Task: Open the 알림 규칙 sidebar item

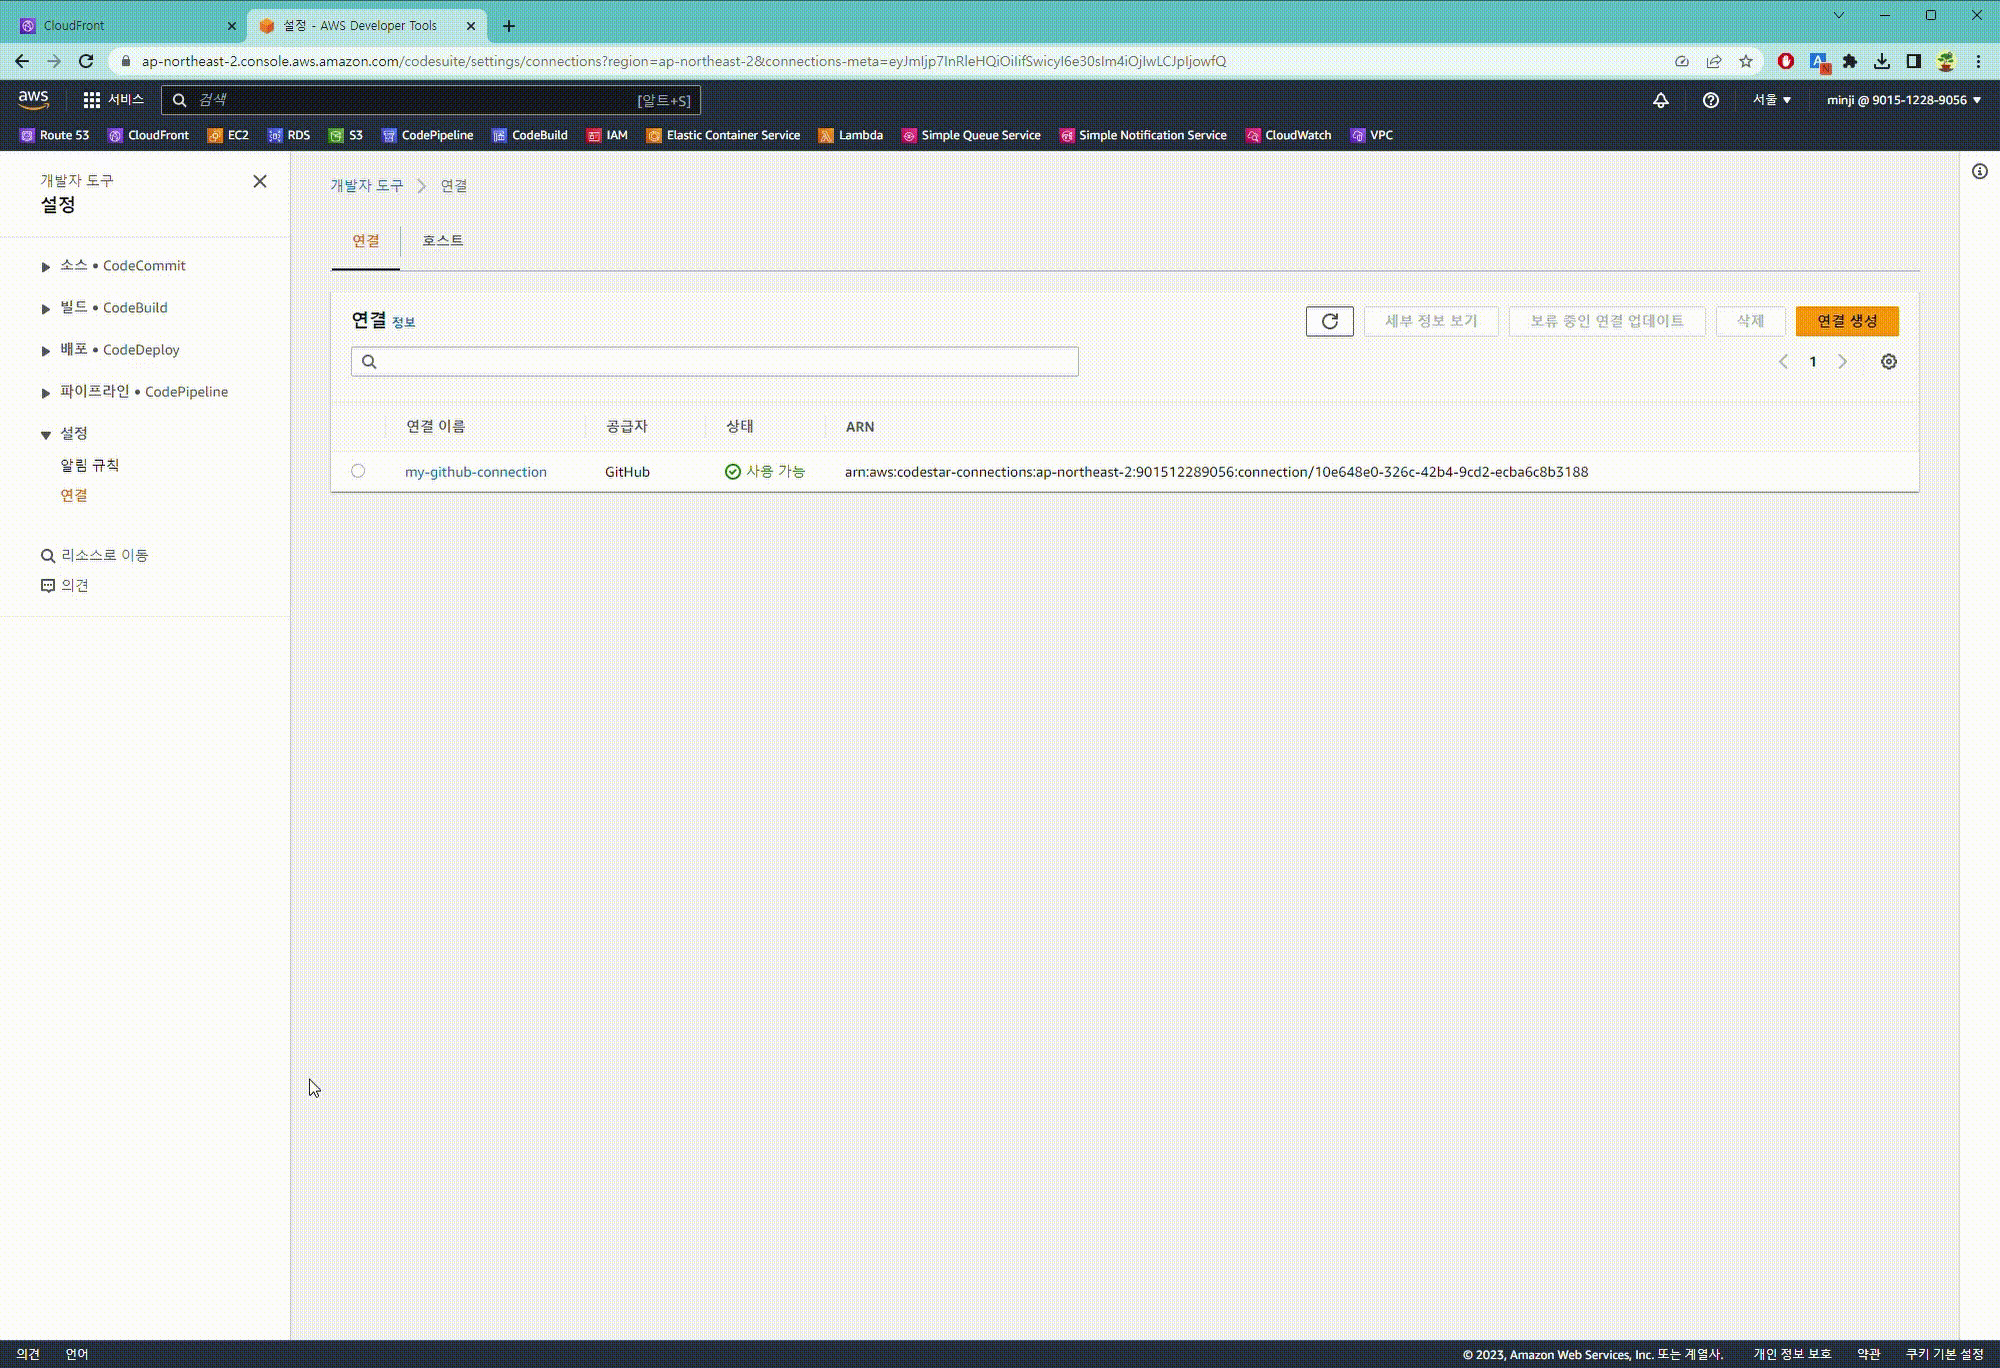Action: pyautogui.click(x=89, y=464)
